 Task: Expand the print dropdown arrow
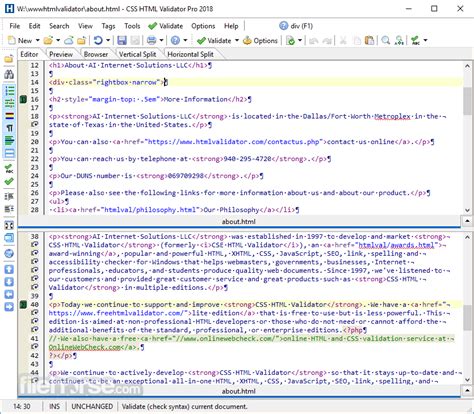[161, 41]
